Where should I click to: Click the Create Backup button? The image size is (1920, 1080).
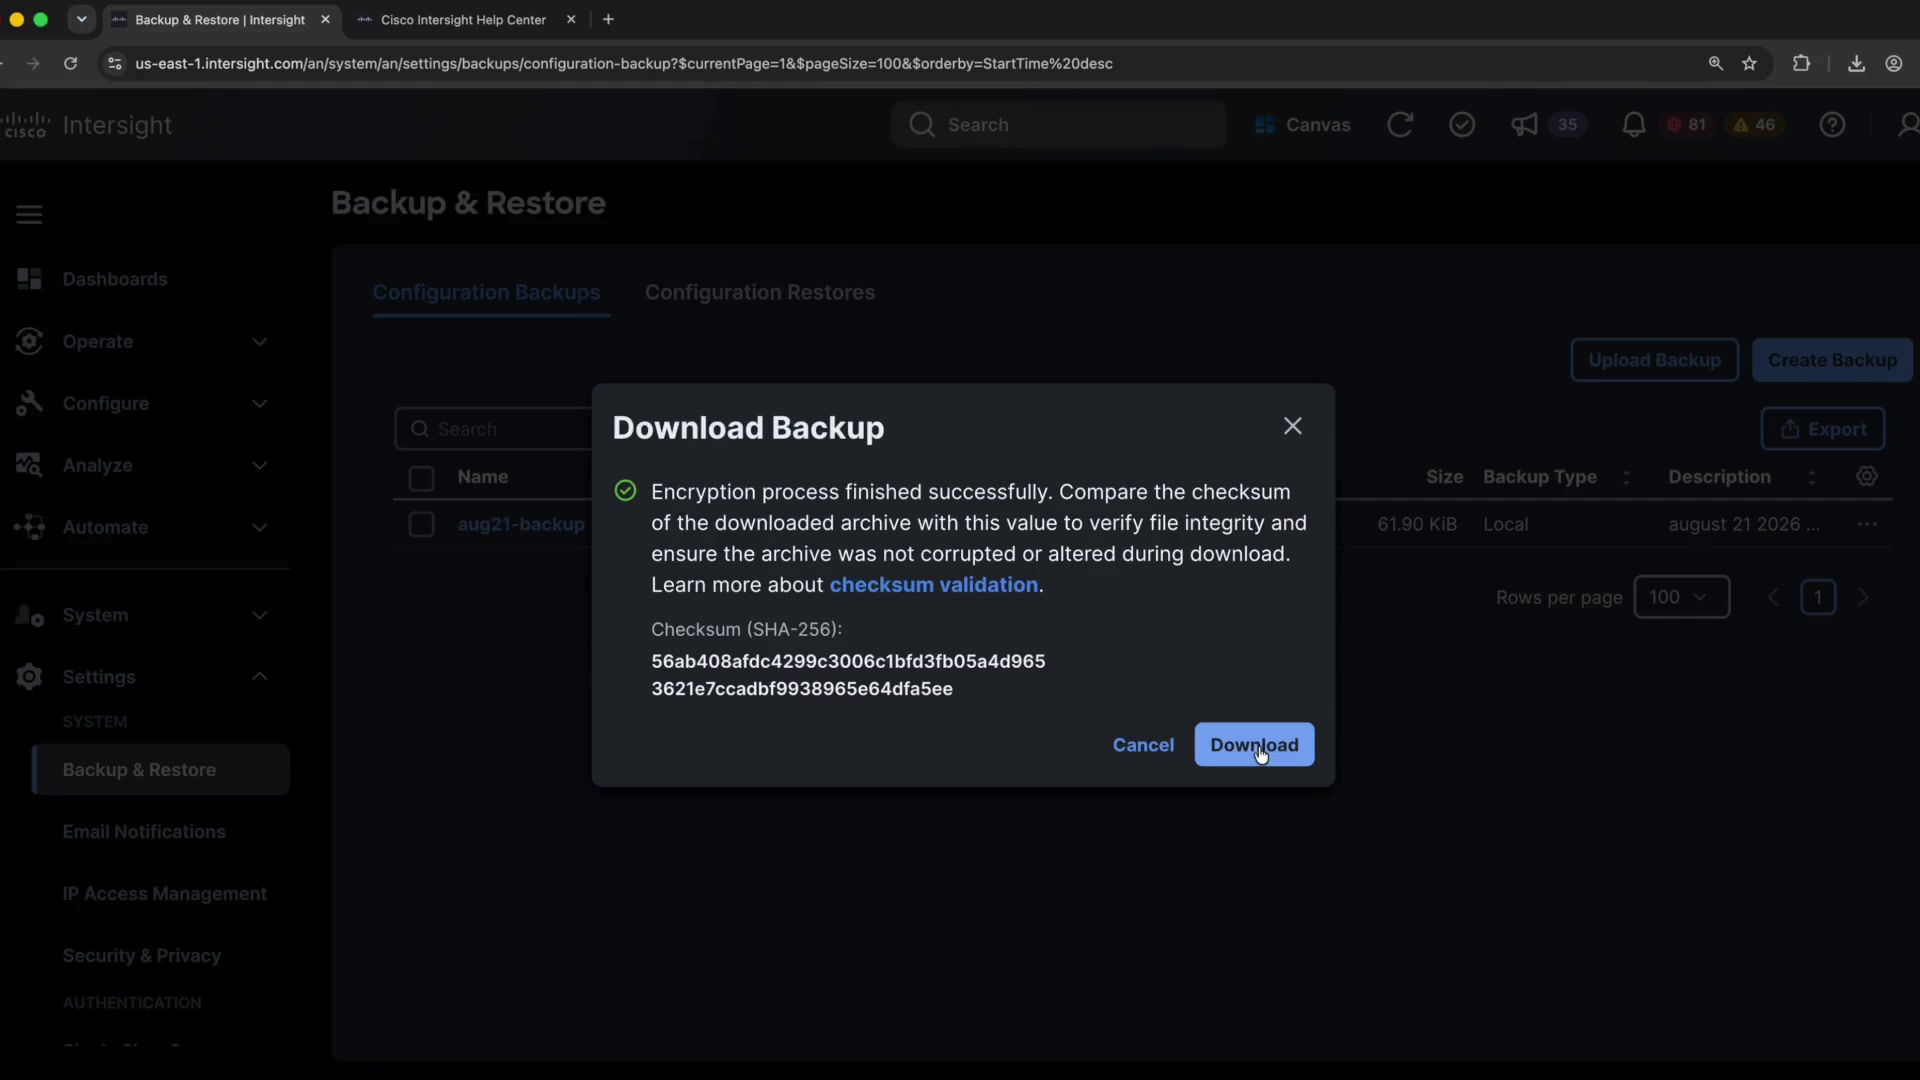click(x=1832, y=360)
